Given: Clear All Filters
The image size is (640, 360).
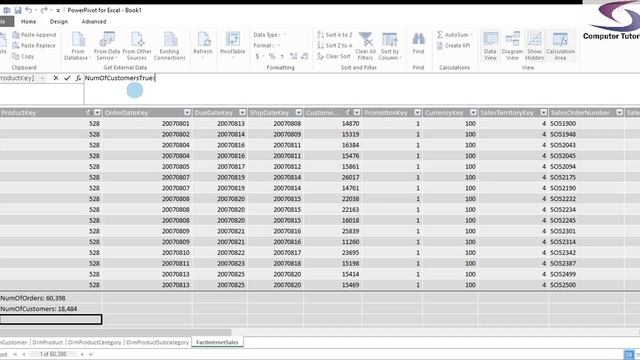Looking at the screenshot, I should click(365, 46).
